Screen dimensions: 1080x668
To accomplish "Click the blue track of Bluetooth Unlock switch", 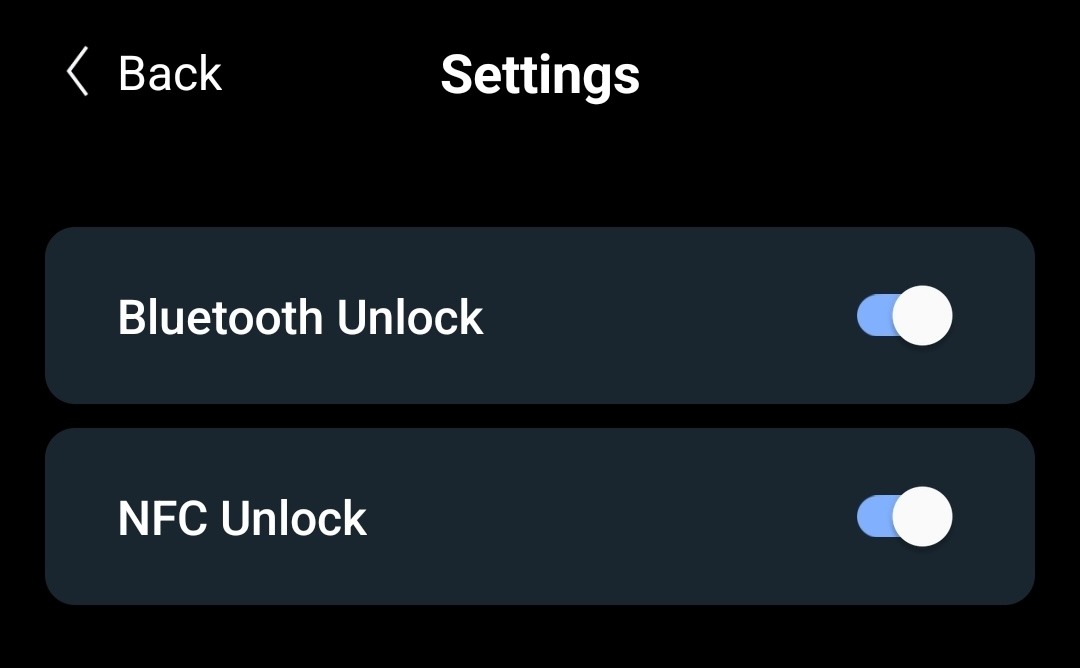I will [x=872, y=316].
